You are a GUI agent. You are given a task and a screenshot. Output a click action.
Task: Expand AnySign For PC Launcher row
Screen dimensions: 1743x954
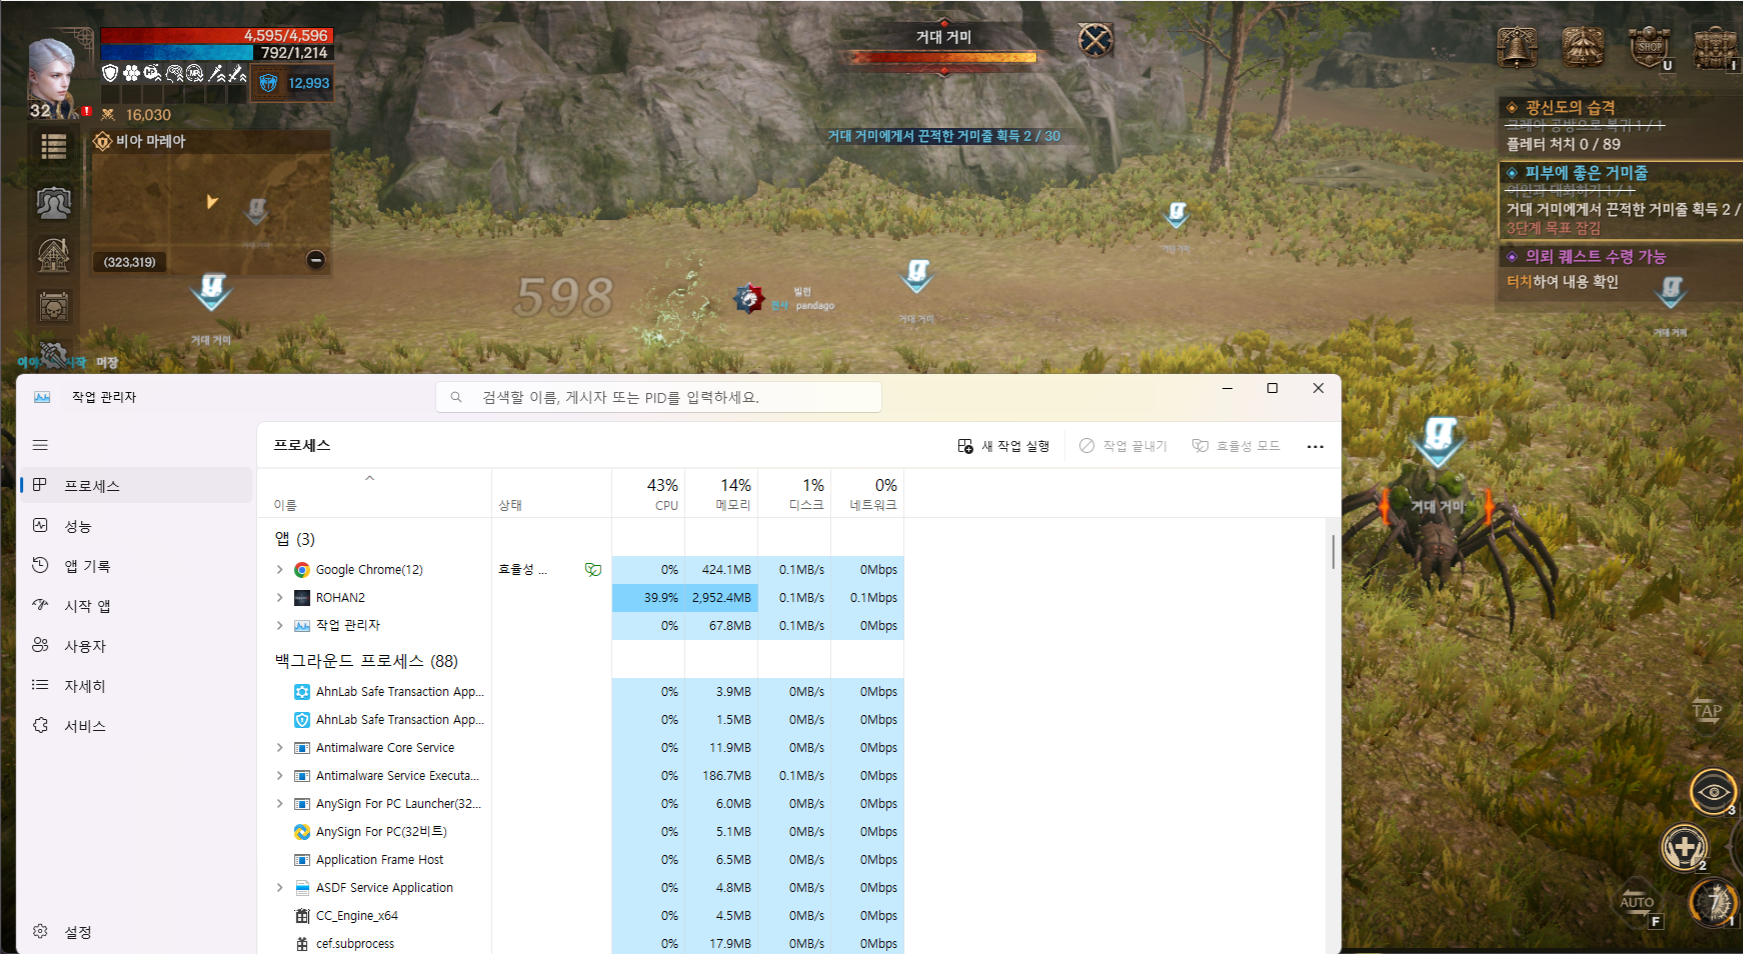coord(279,804)
